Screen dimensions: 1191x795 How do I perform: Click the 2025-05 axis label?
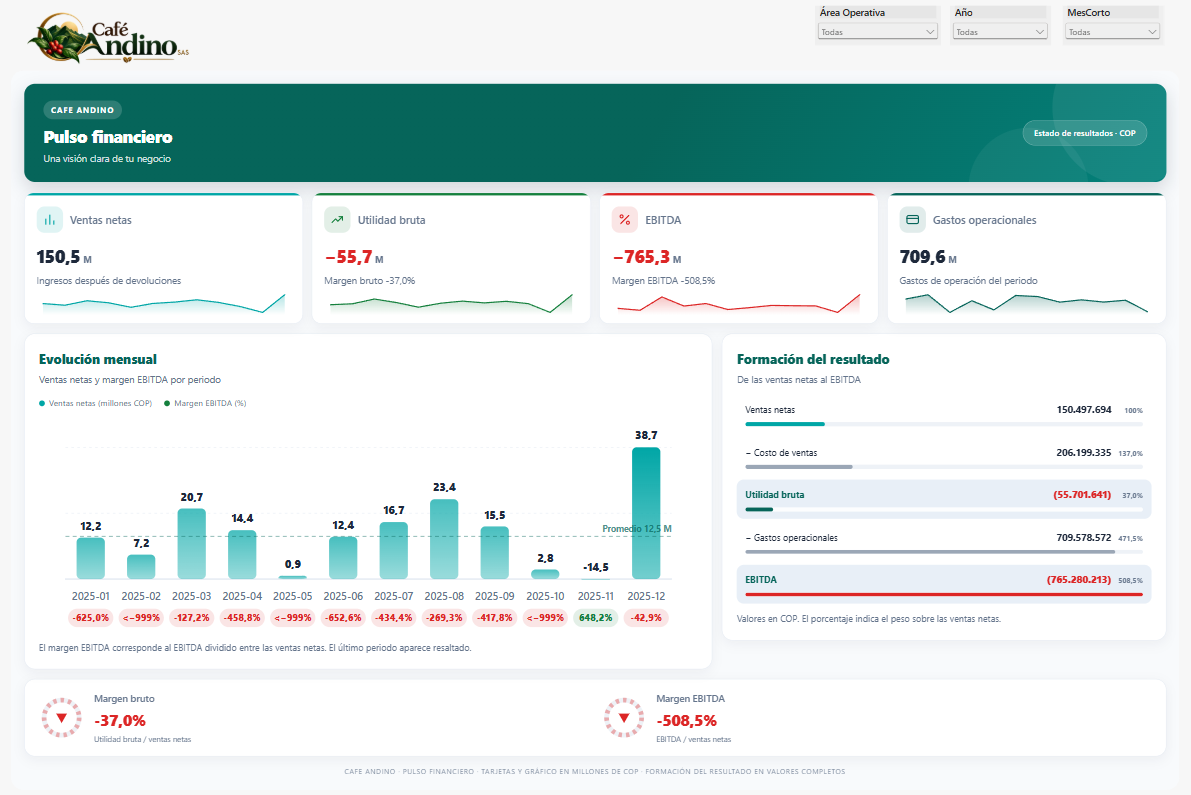click(292, 596)
